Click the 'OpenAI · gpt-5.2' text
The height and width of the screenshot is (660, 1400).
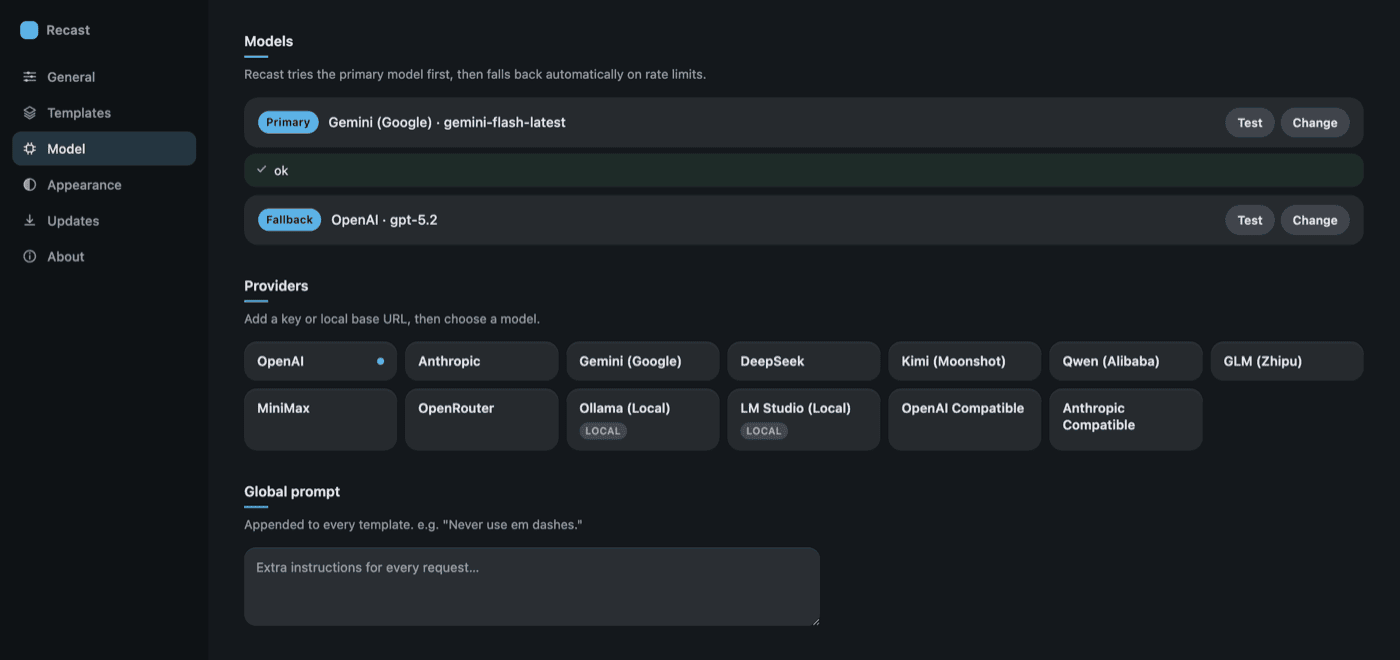tap(384, 220)
